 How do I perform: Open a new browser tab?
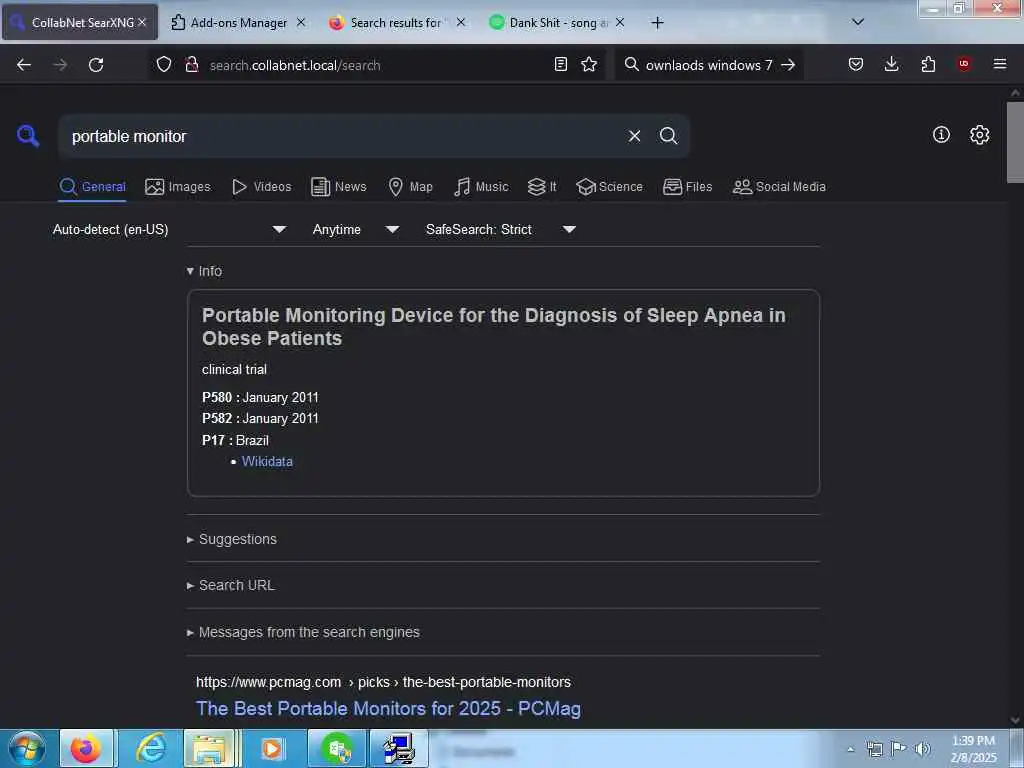point(658,23)
